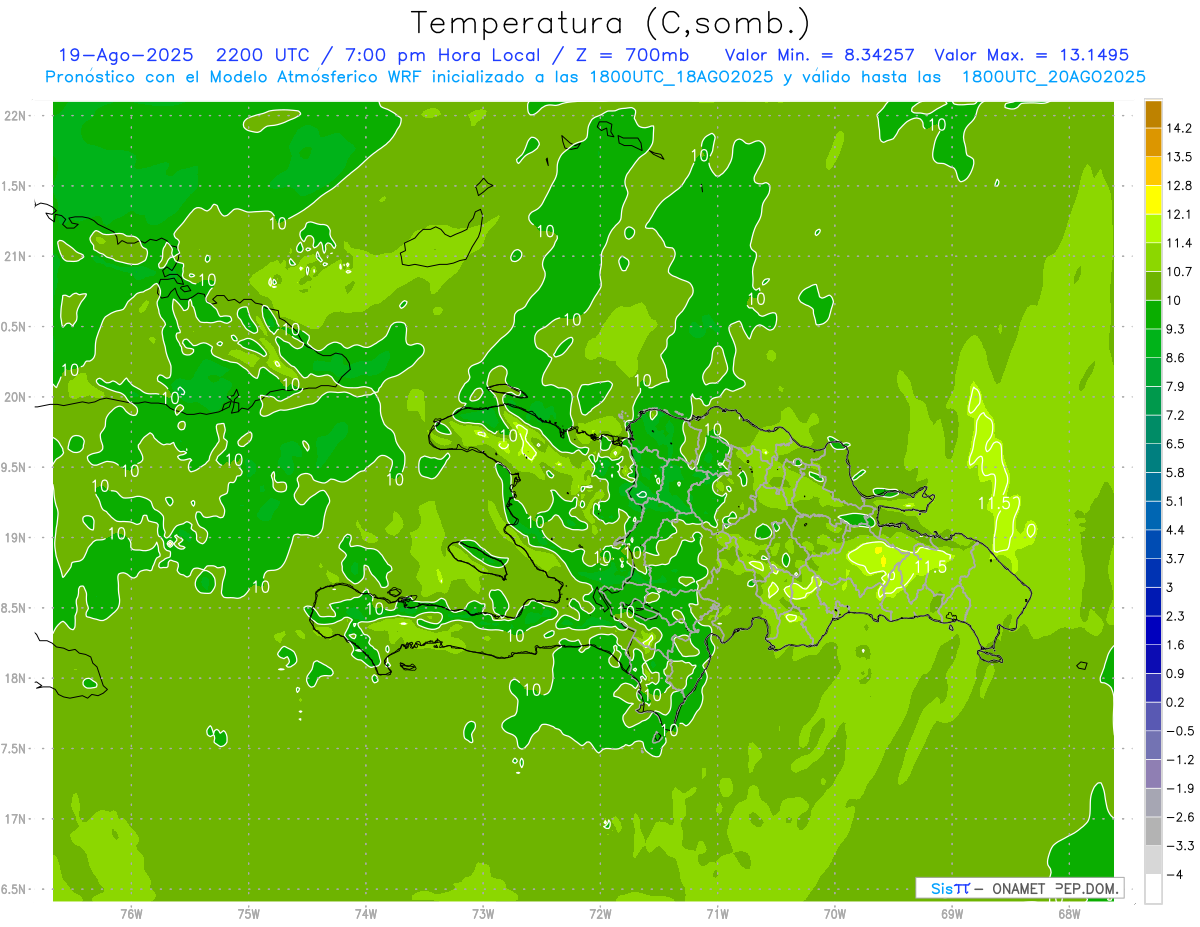Click the 21N latitude axis label
Image resolution: width=1200 pixels, height=927 pixels.
pyautogui.click(x=16, y=257)
